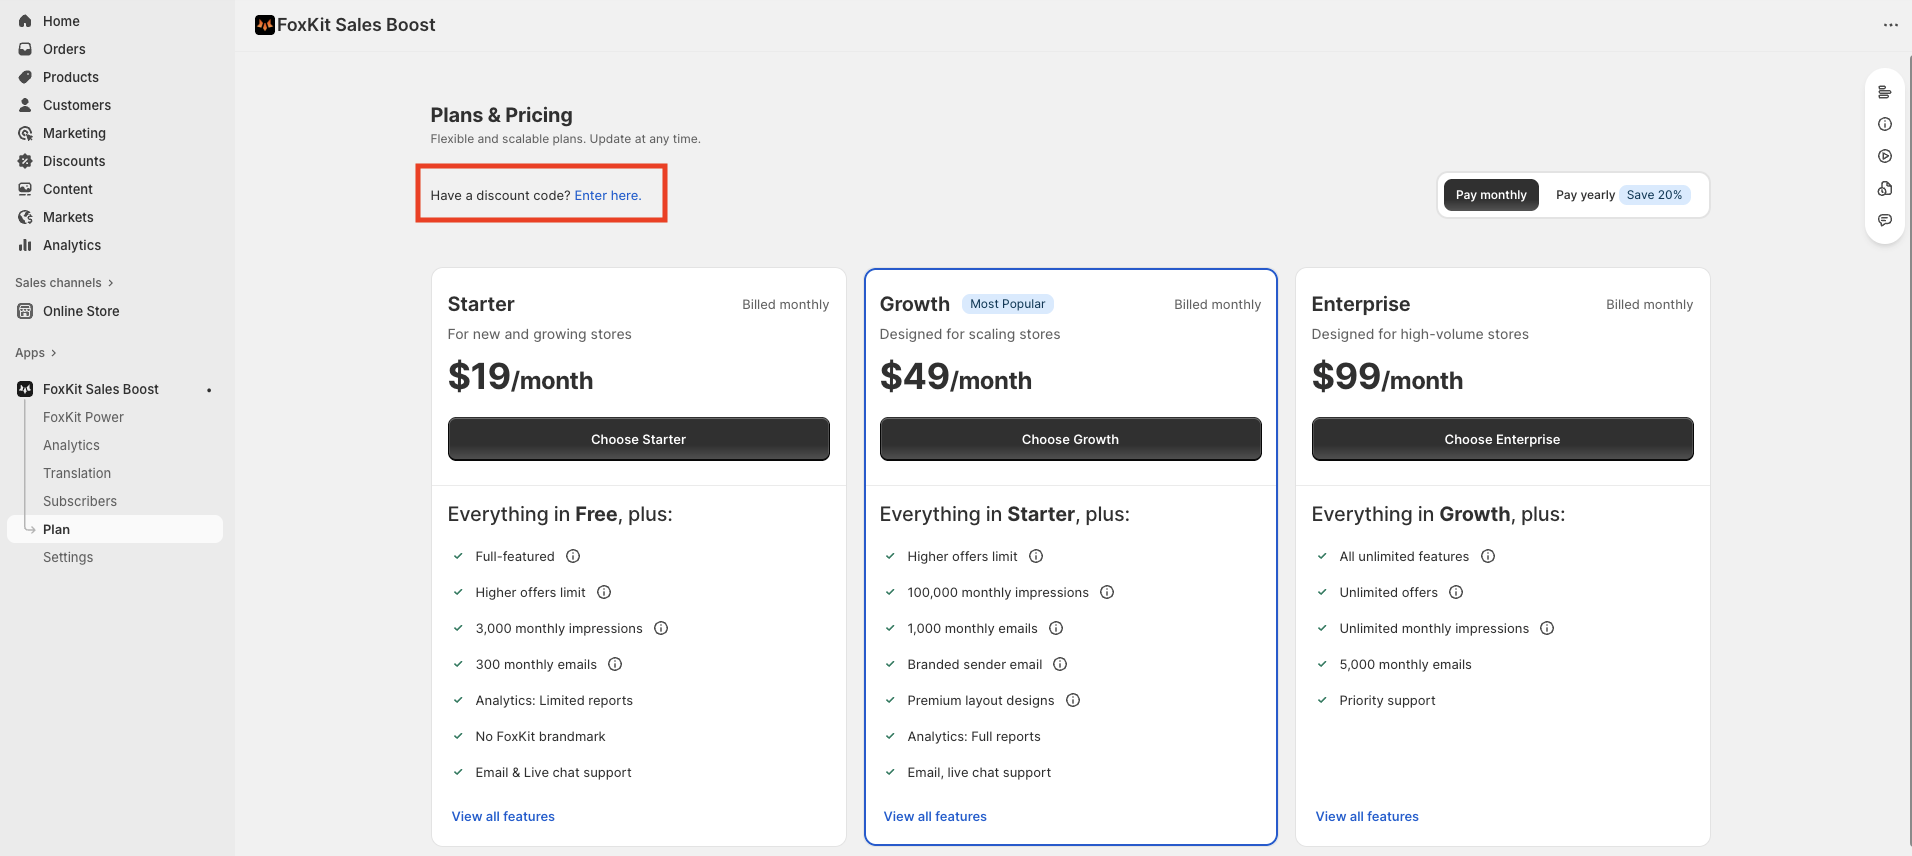Click 'No FoxKit brandmark' feature text
1912x856 pixels.
click(540, 736)
